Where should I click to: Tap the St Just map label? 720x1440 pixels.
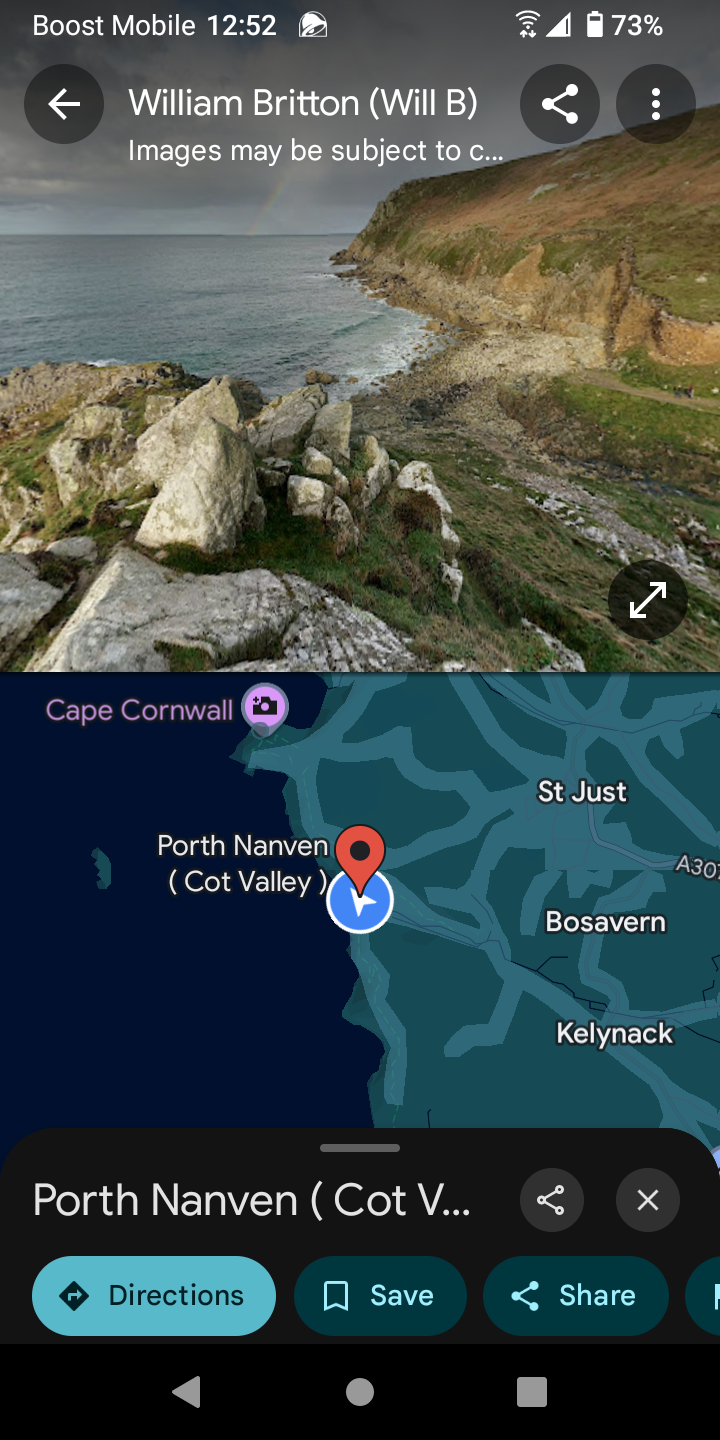582,792
